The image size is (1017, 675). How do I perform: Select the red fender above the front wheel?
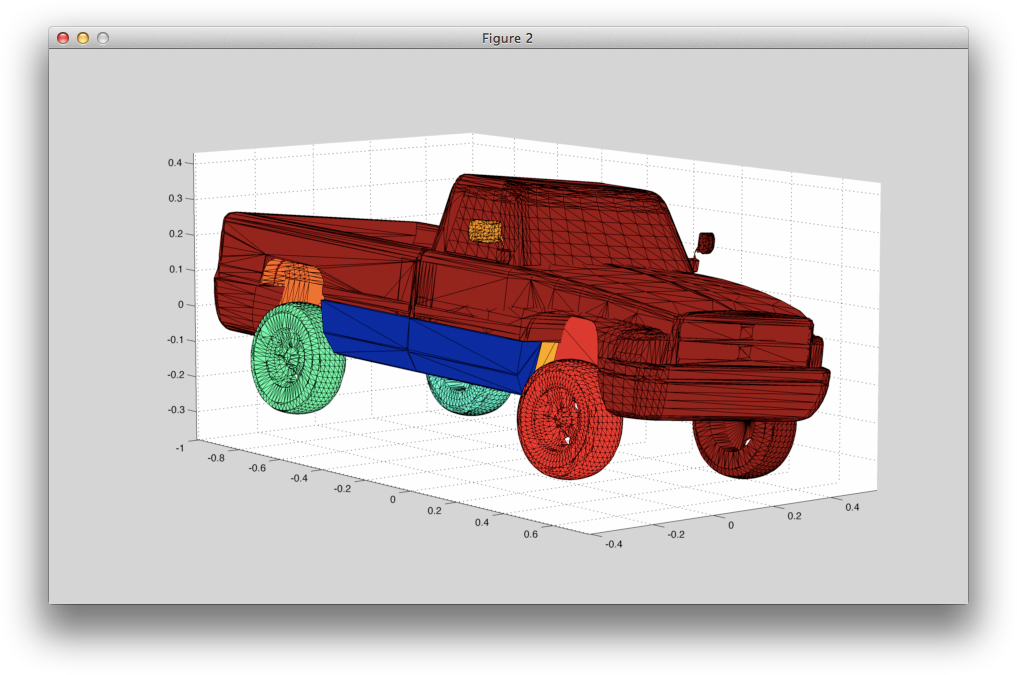point(580,342)
